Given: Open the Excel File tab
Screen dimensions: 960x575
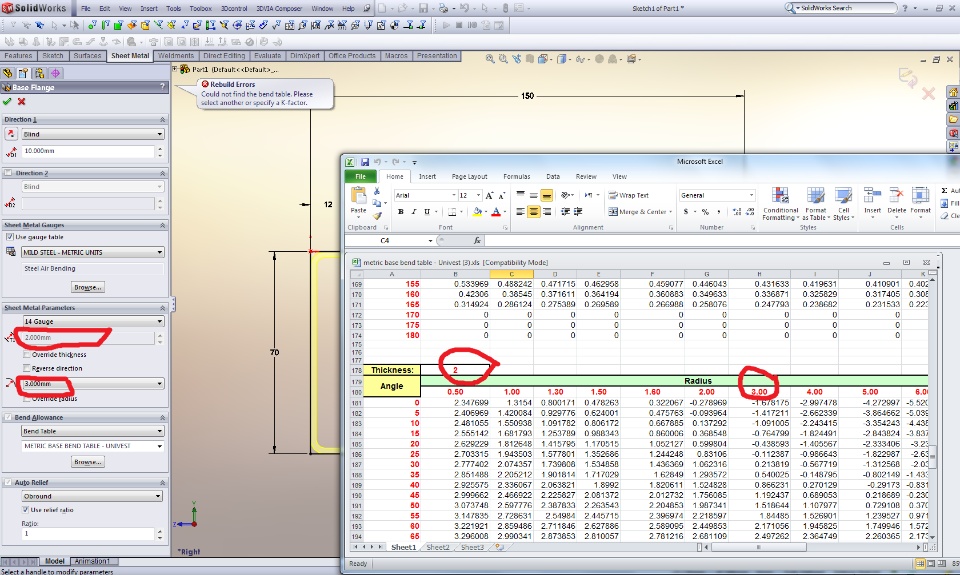Looking at the screenshot, I should coord(361,176).
